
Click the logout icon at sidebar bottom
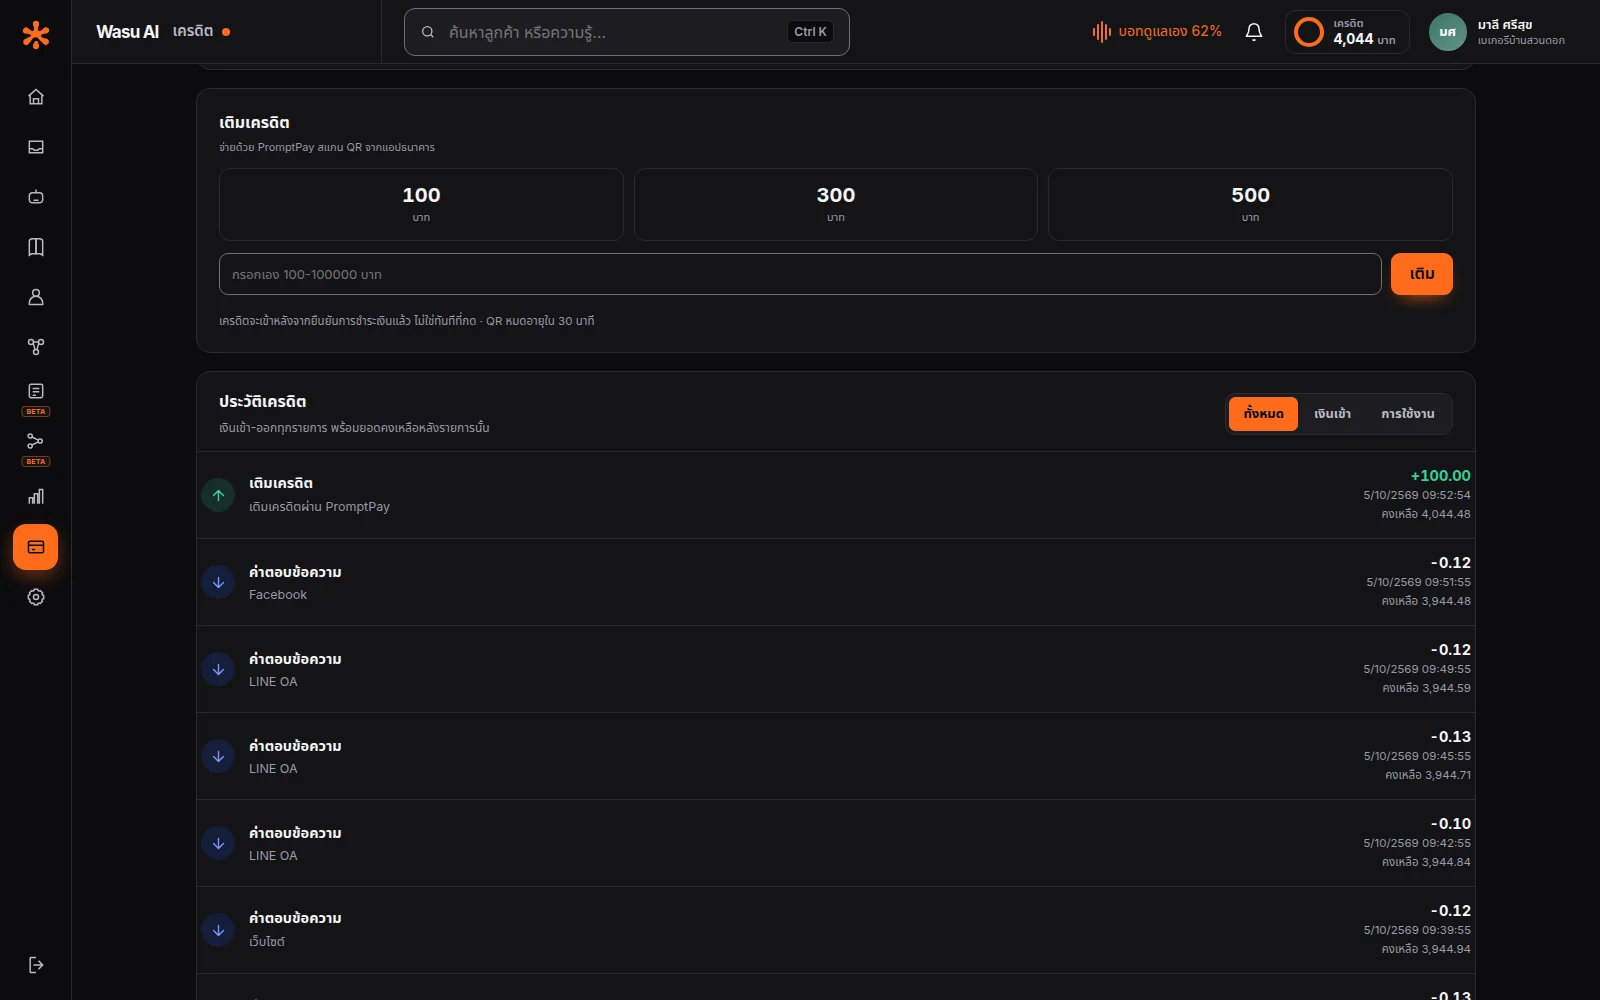(x=36, y=965)
